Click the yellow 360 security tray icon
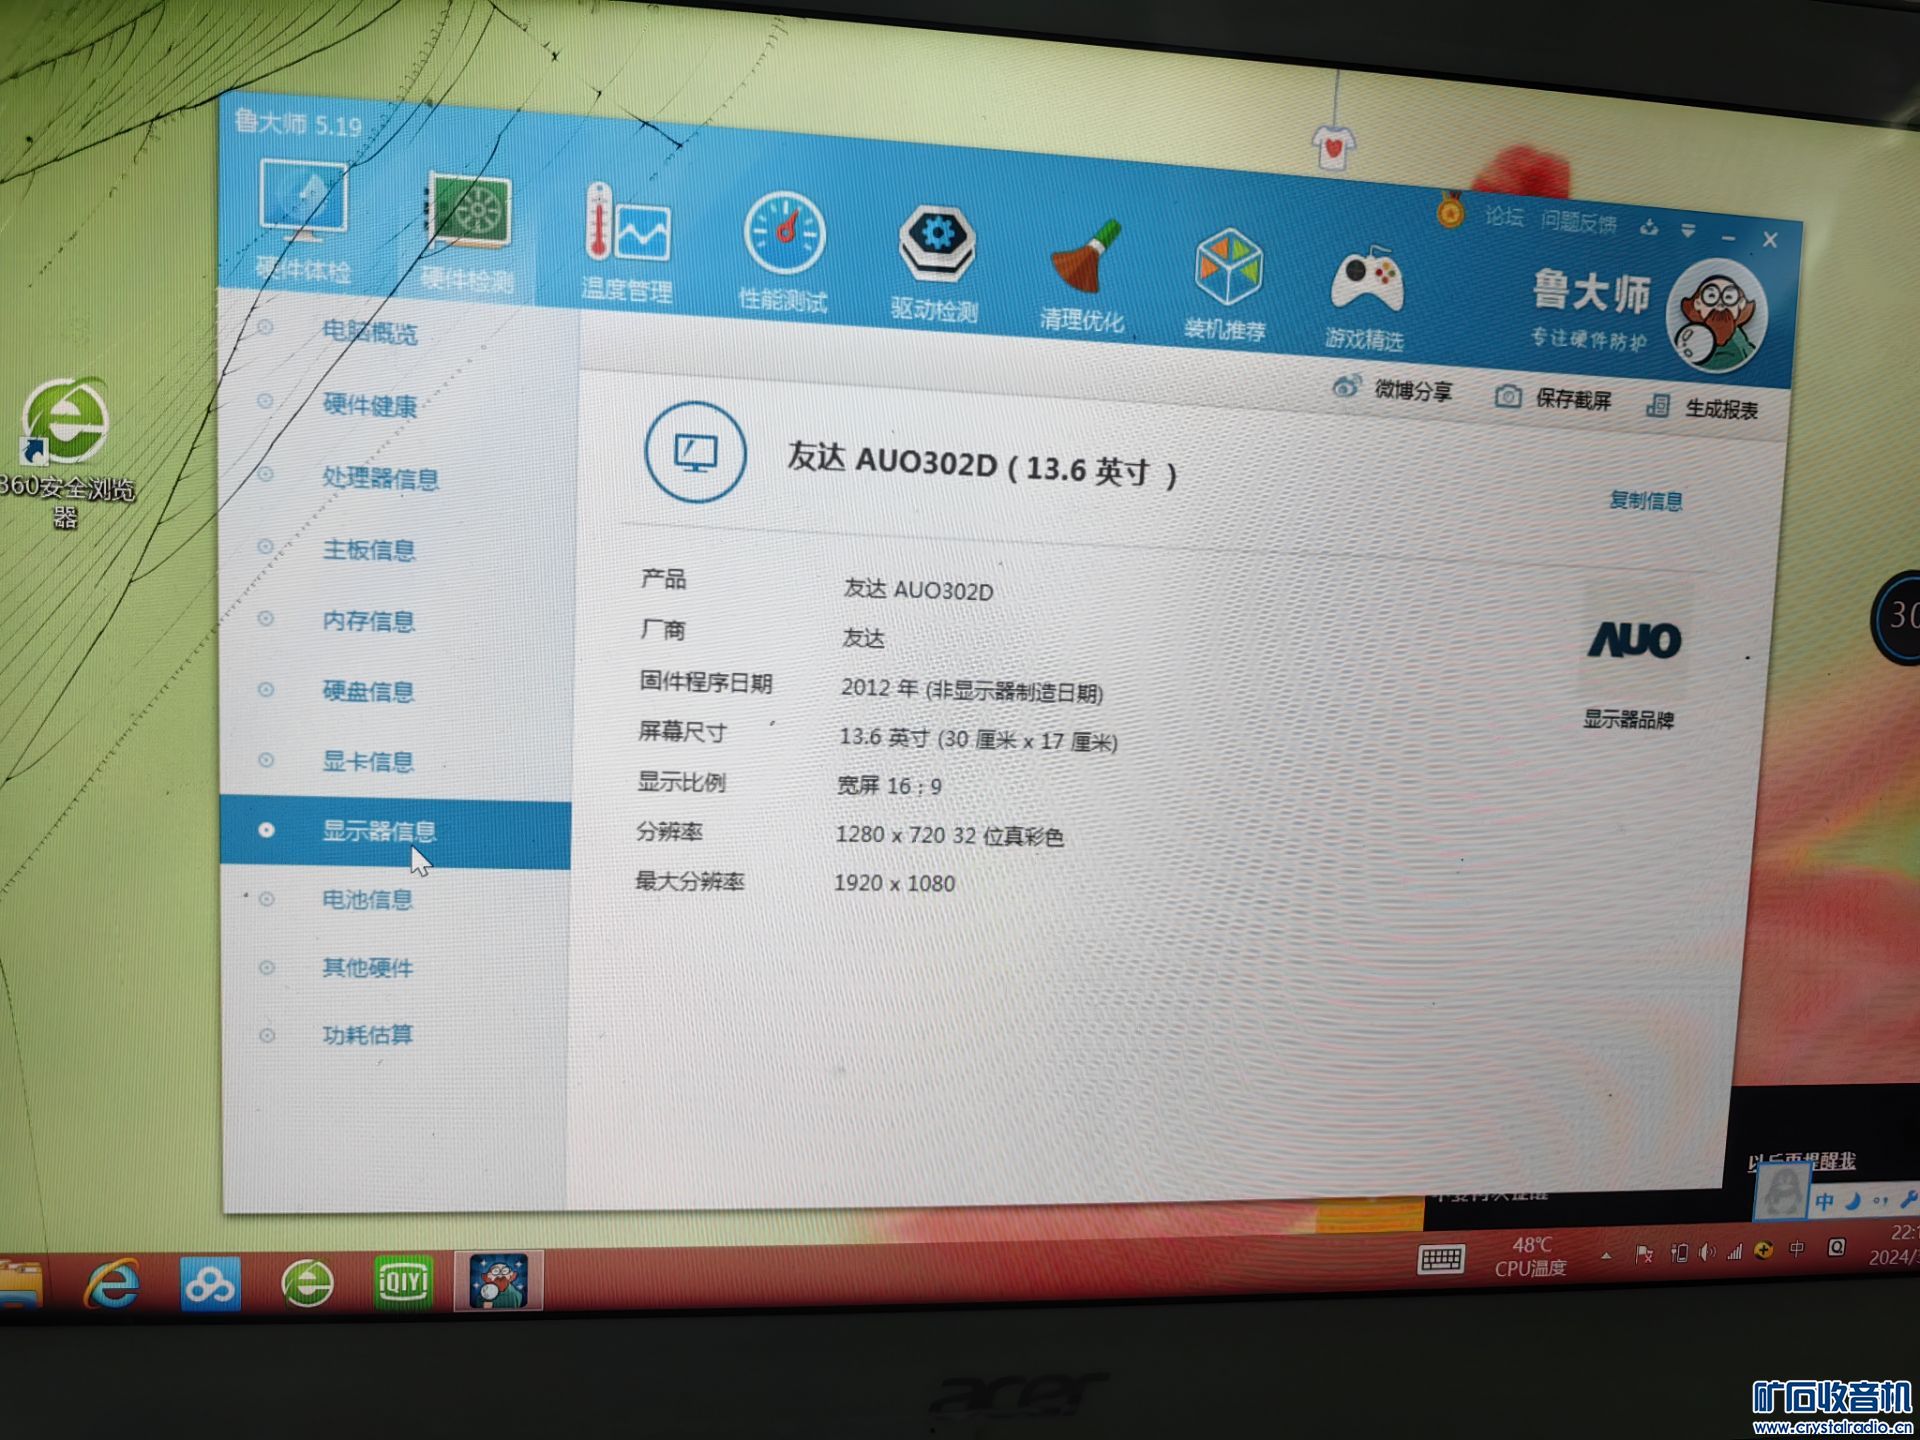This screenshot has height=1440, width=1920. coord(1764,1250)
